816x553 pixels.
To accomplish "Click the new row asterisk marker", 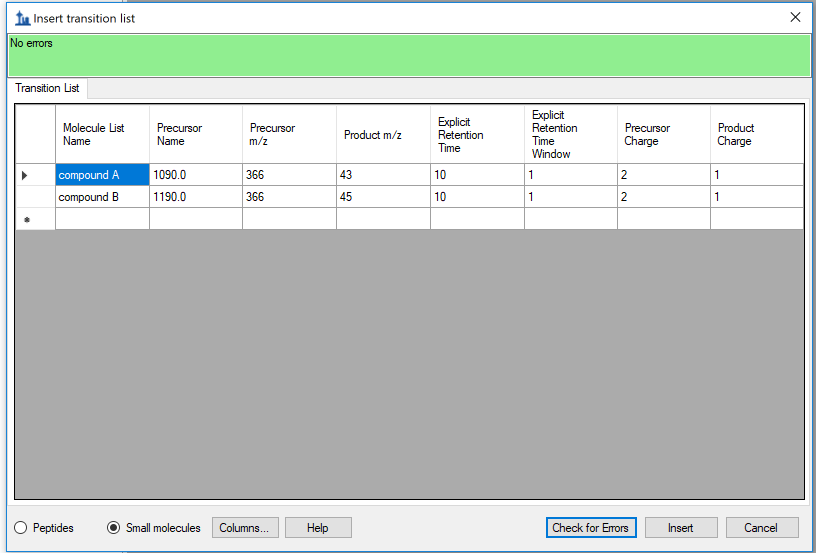I will click(x=27, y=220).
